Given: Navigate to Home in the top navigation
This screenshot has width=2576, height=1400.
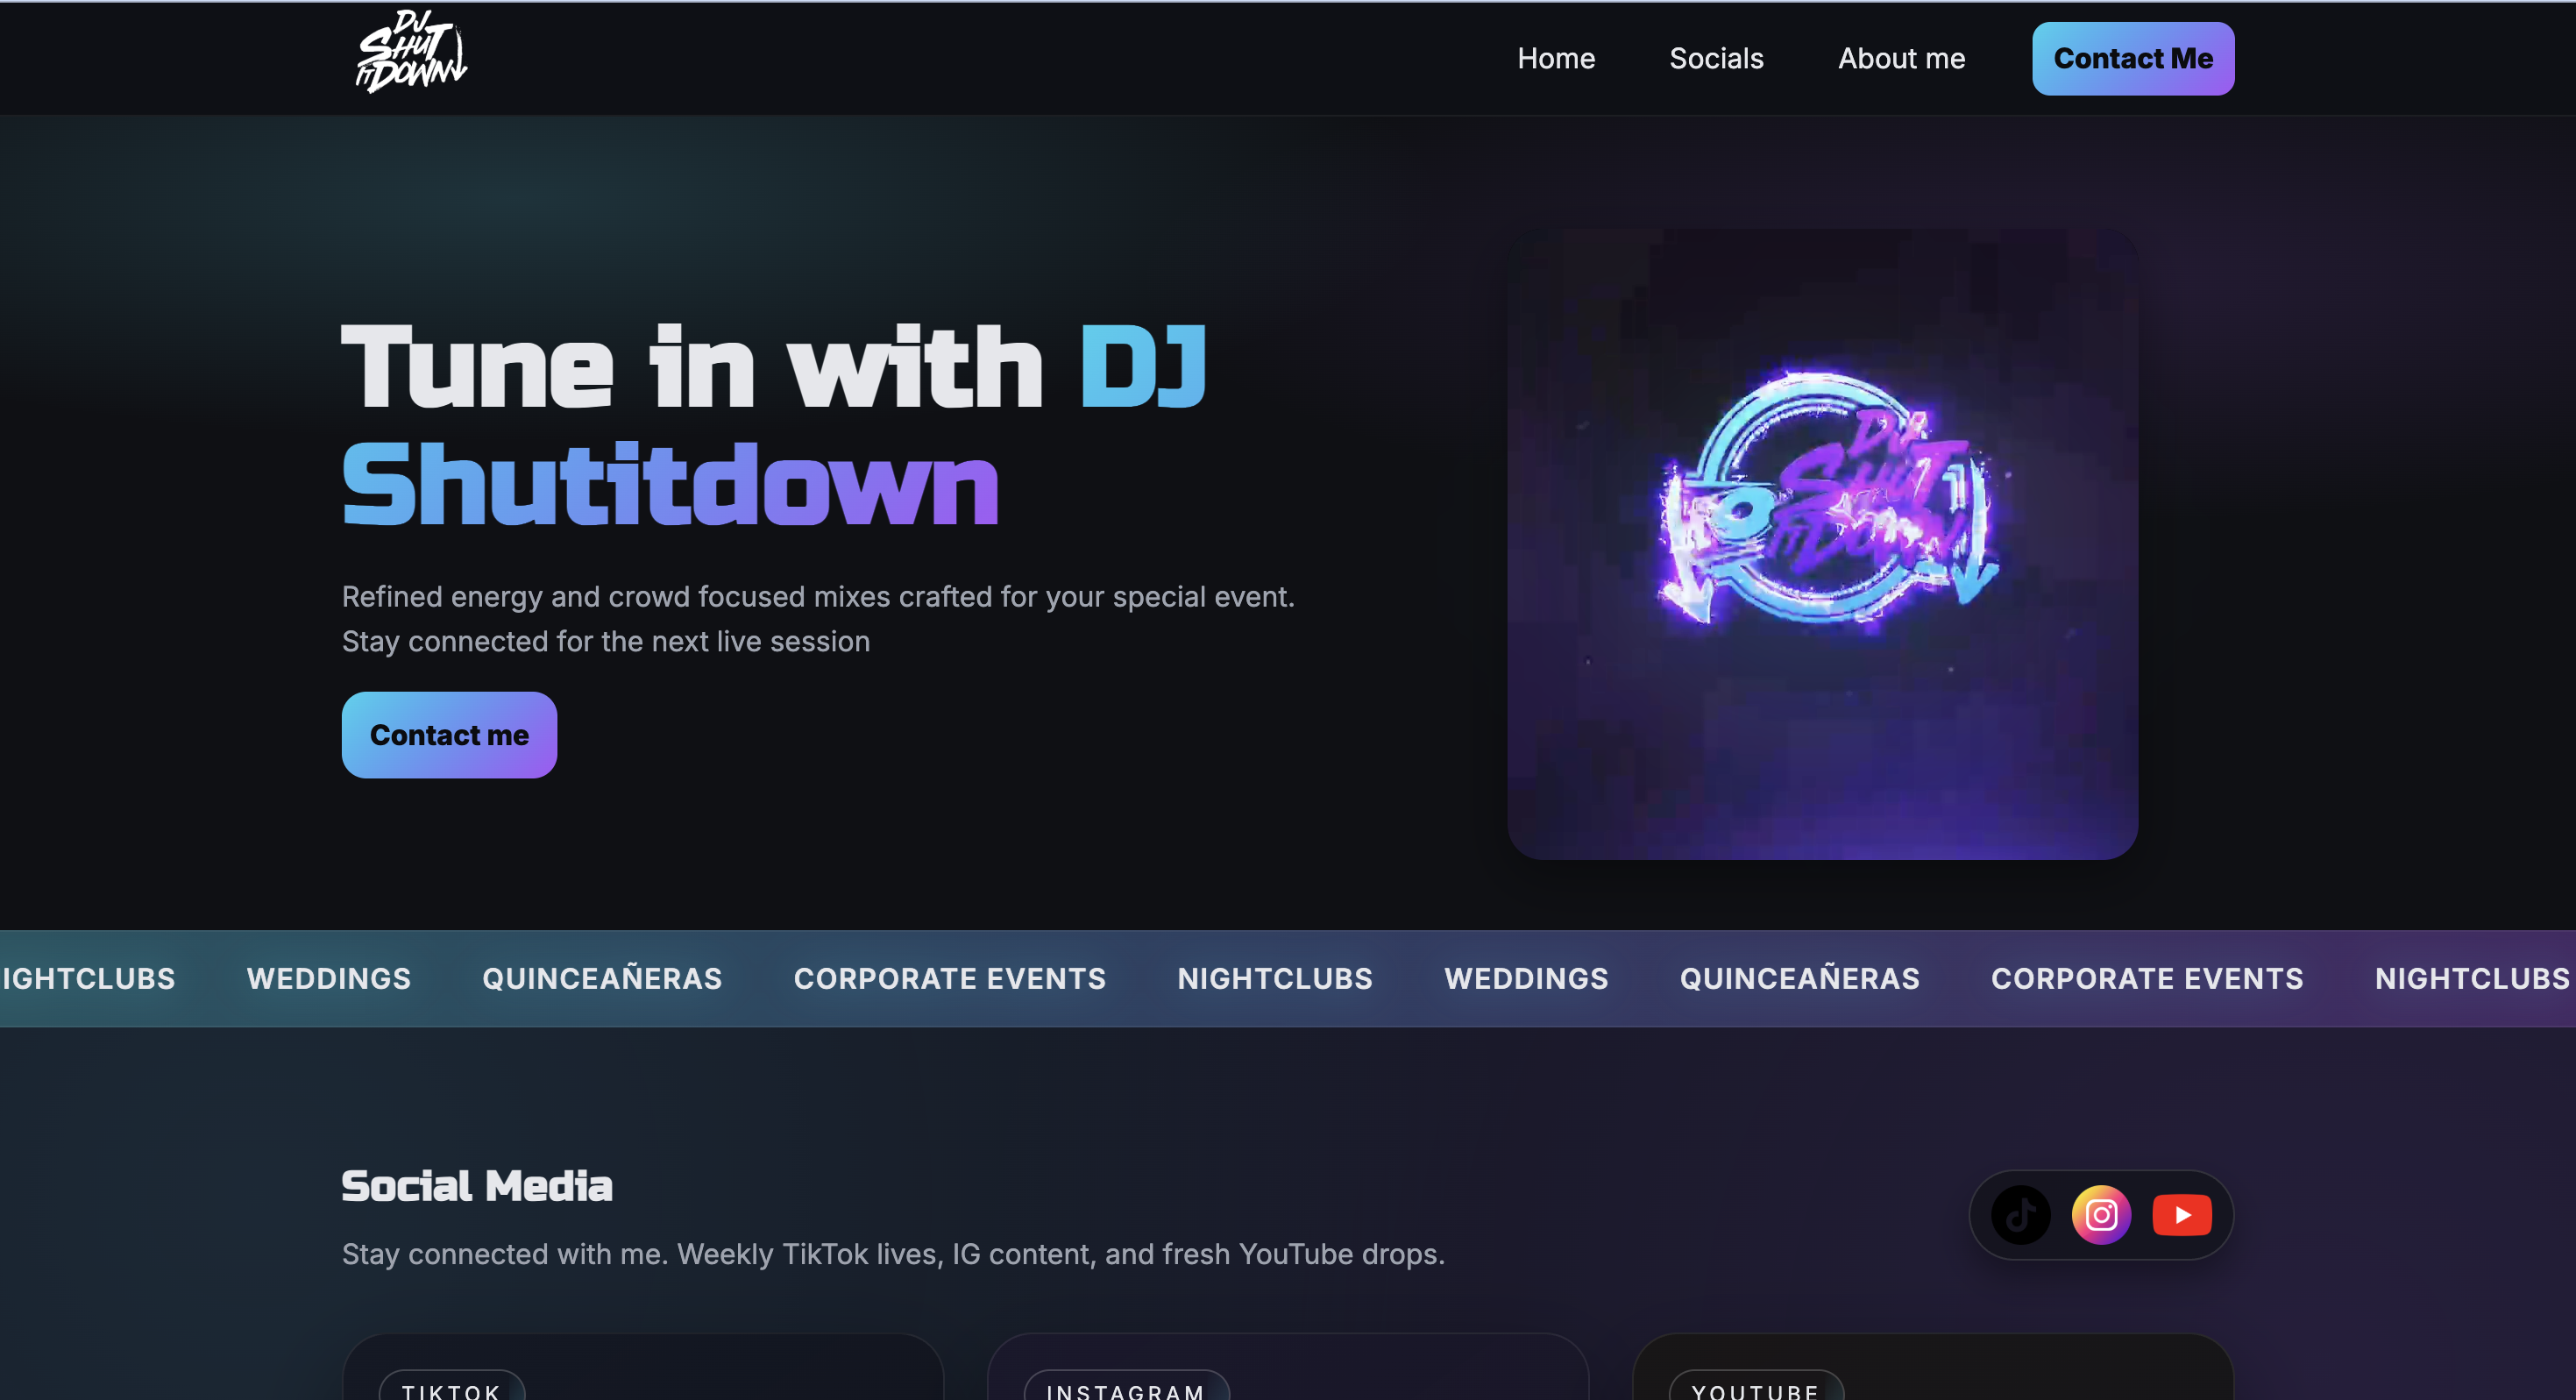Looking at the screenshot, I should pos(1556,58).
